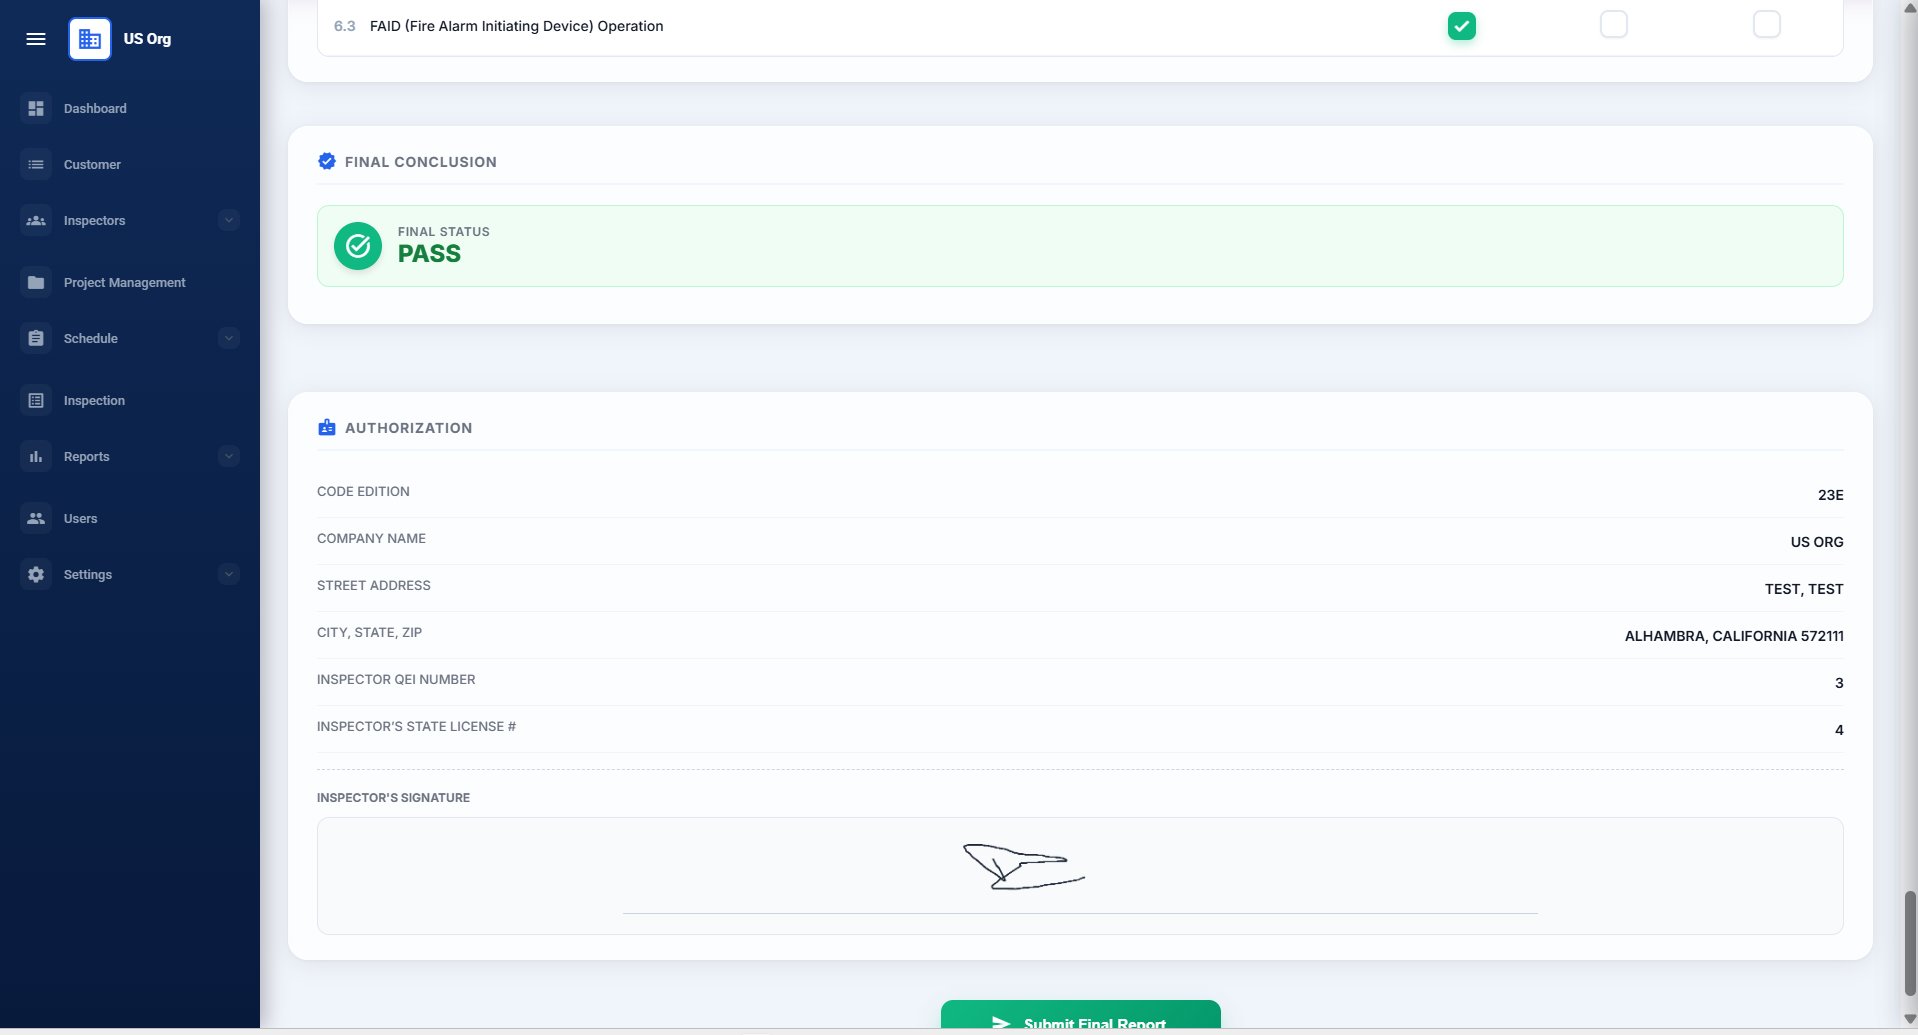1918x1035 pixels.
Task: Click the AUTHORIZATION heading
Action: click(408, 428)
